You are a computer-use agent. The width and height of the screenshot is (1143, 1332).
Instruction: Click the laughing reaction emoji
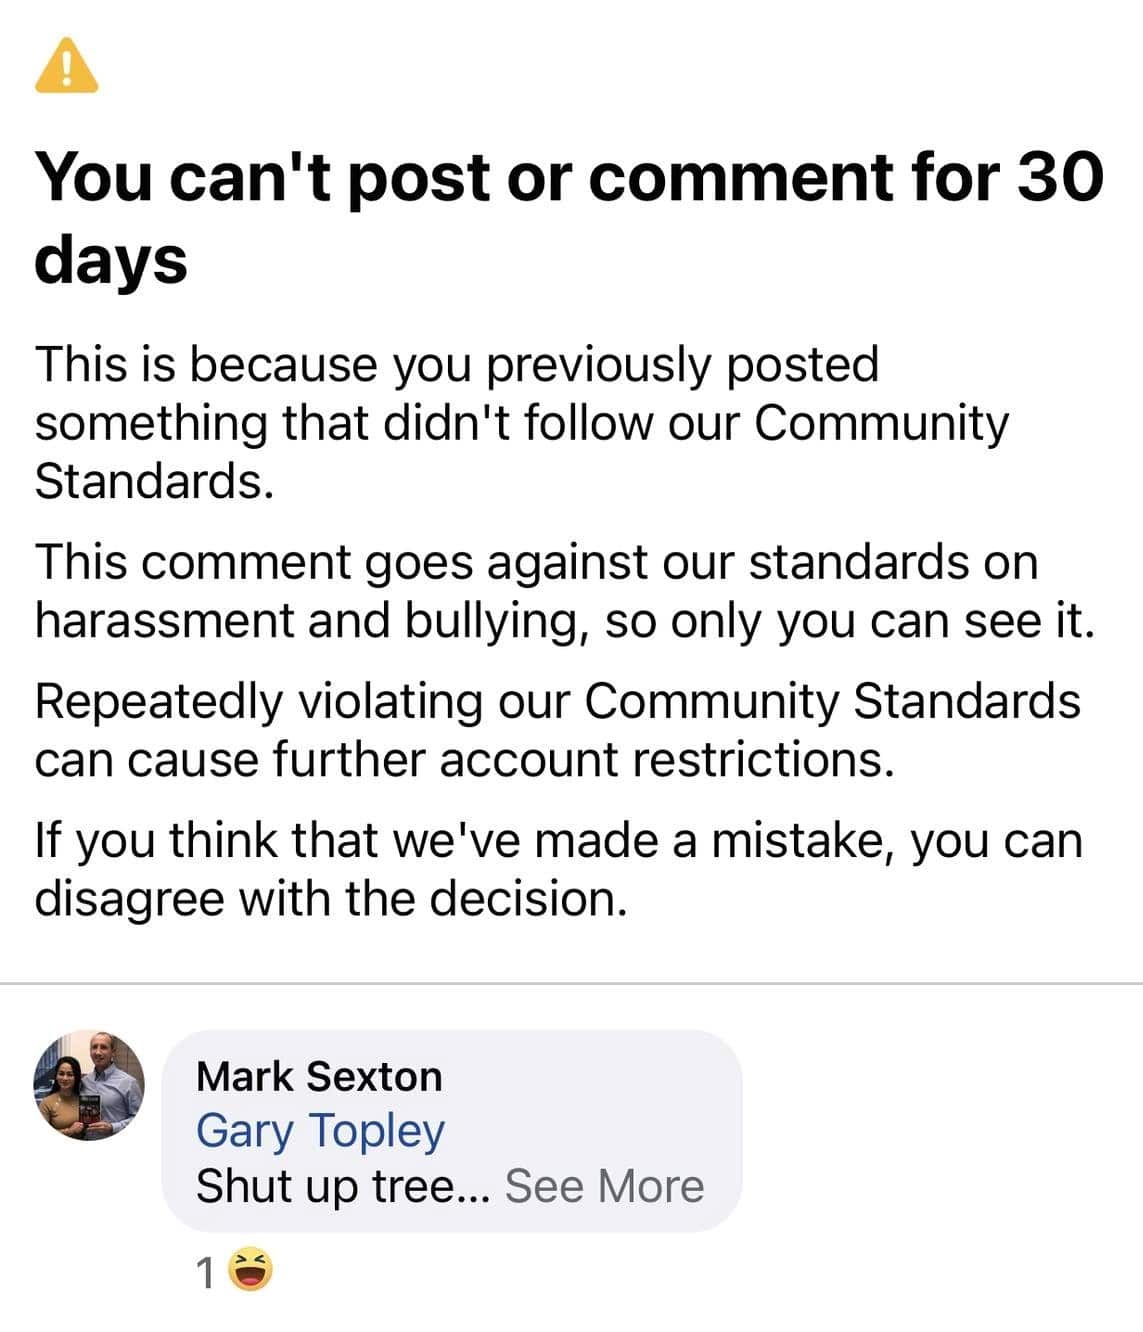(x=250, y=1271)
